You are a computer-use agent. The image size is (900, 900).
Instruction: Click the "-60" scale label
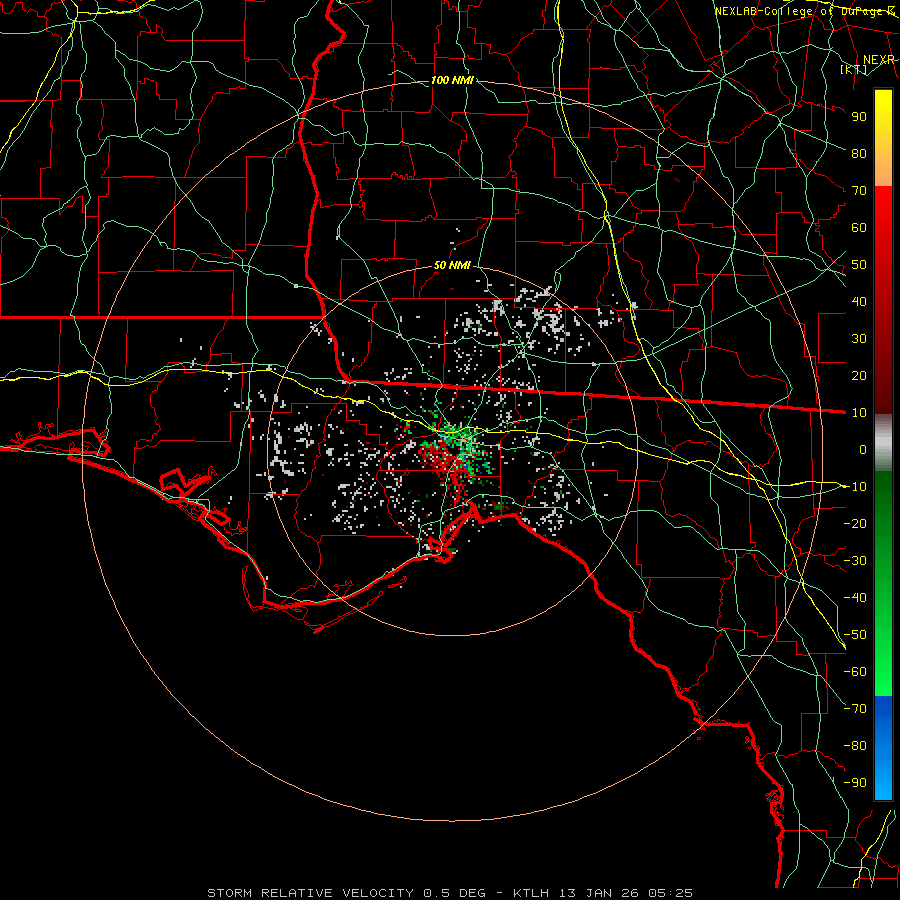click(x=855, y=672)
